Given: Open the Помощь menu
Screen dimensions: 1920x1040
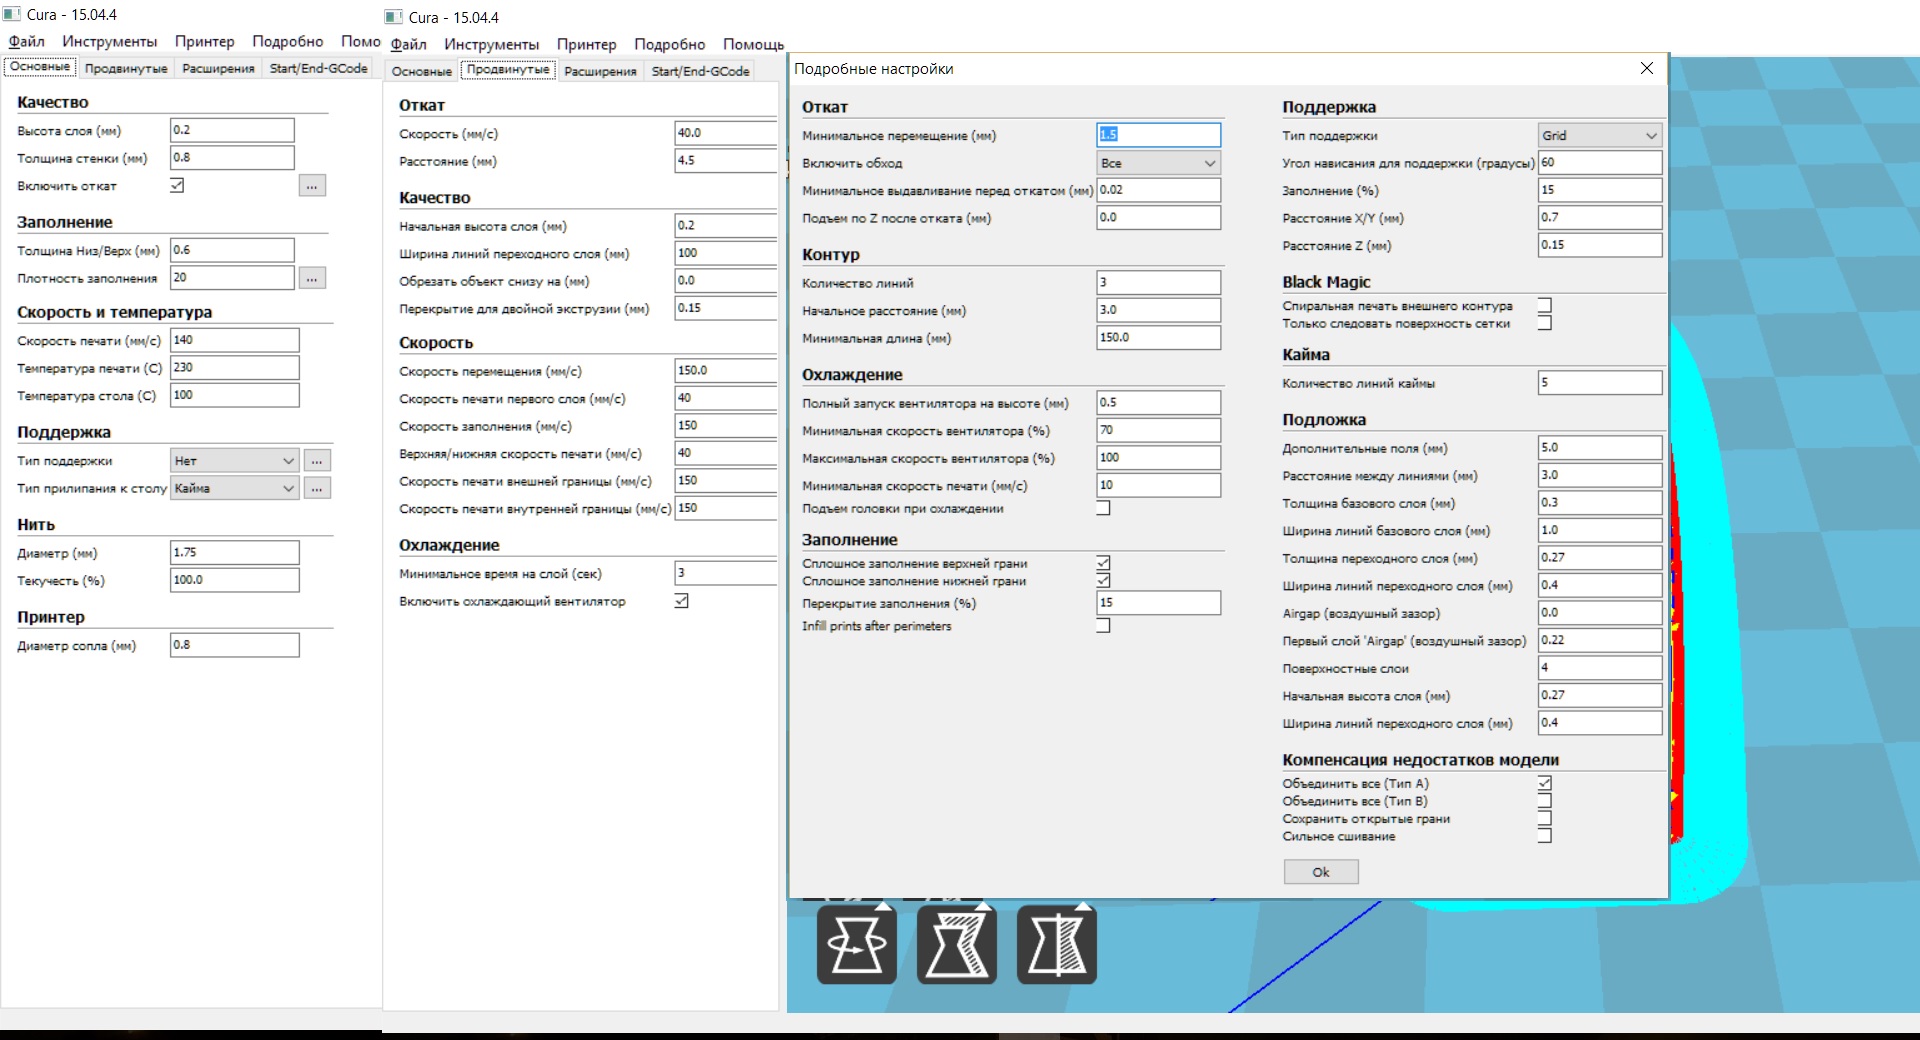Looking at the screenshot, I should [x=753, y=44].
